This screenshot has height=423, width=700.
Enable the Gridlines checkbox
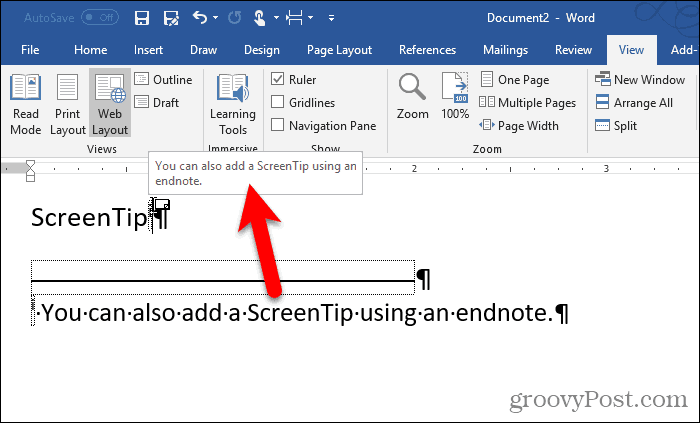click(278, 102)
